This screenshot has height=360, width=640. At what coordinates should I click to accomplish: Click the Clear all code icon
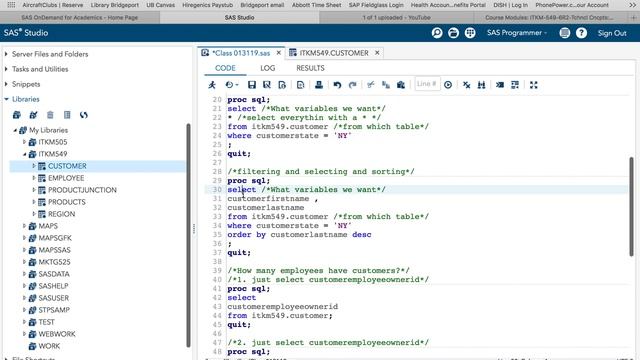[467, 85]
